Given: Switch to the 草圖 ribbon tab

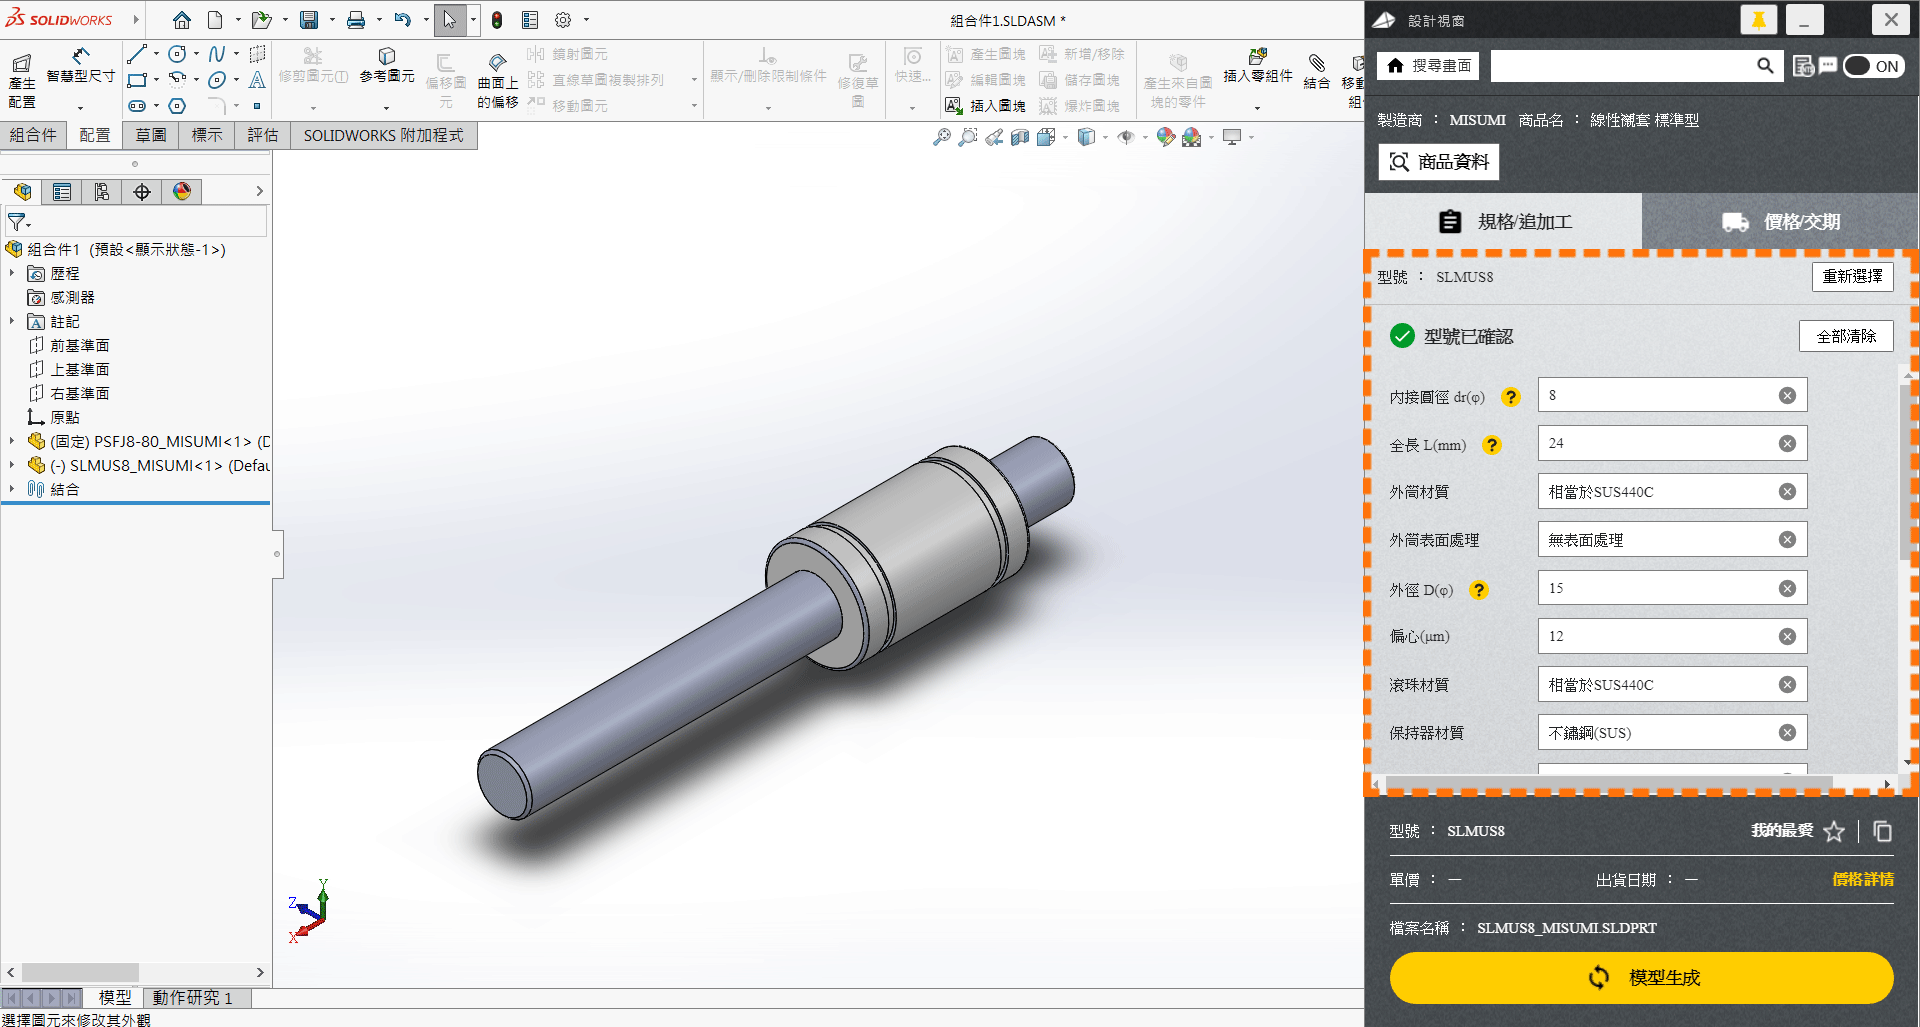Looking at the screenshot, I should coord(151,135).
